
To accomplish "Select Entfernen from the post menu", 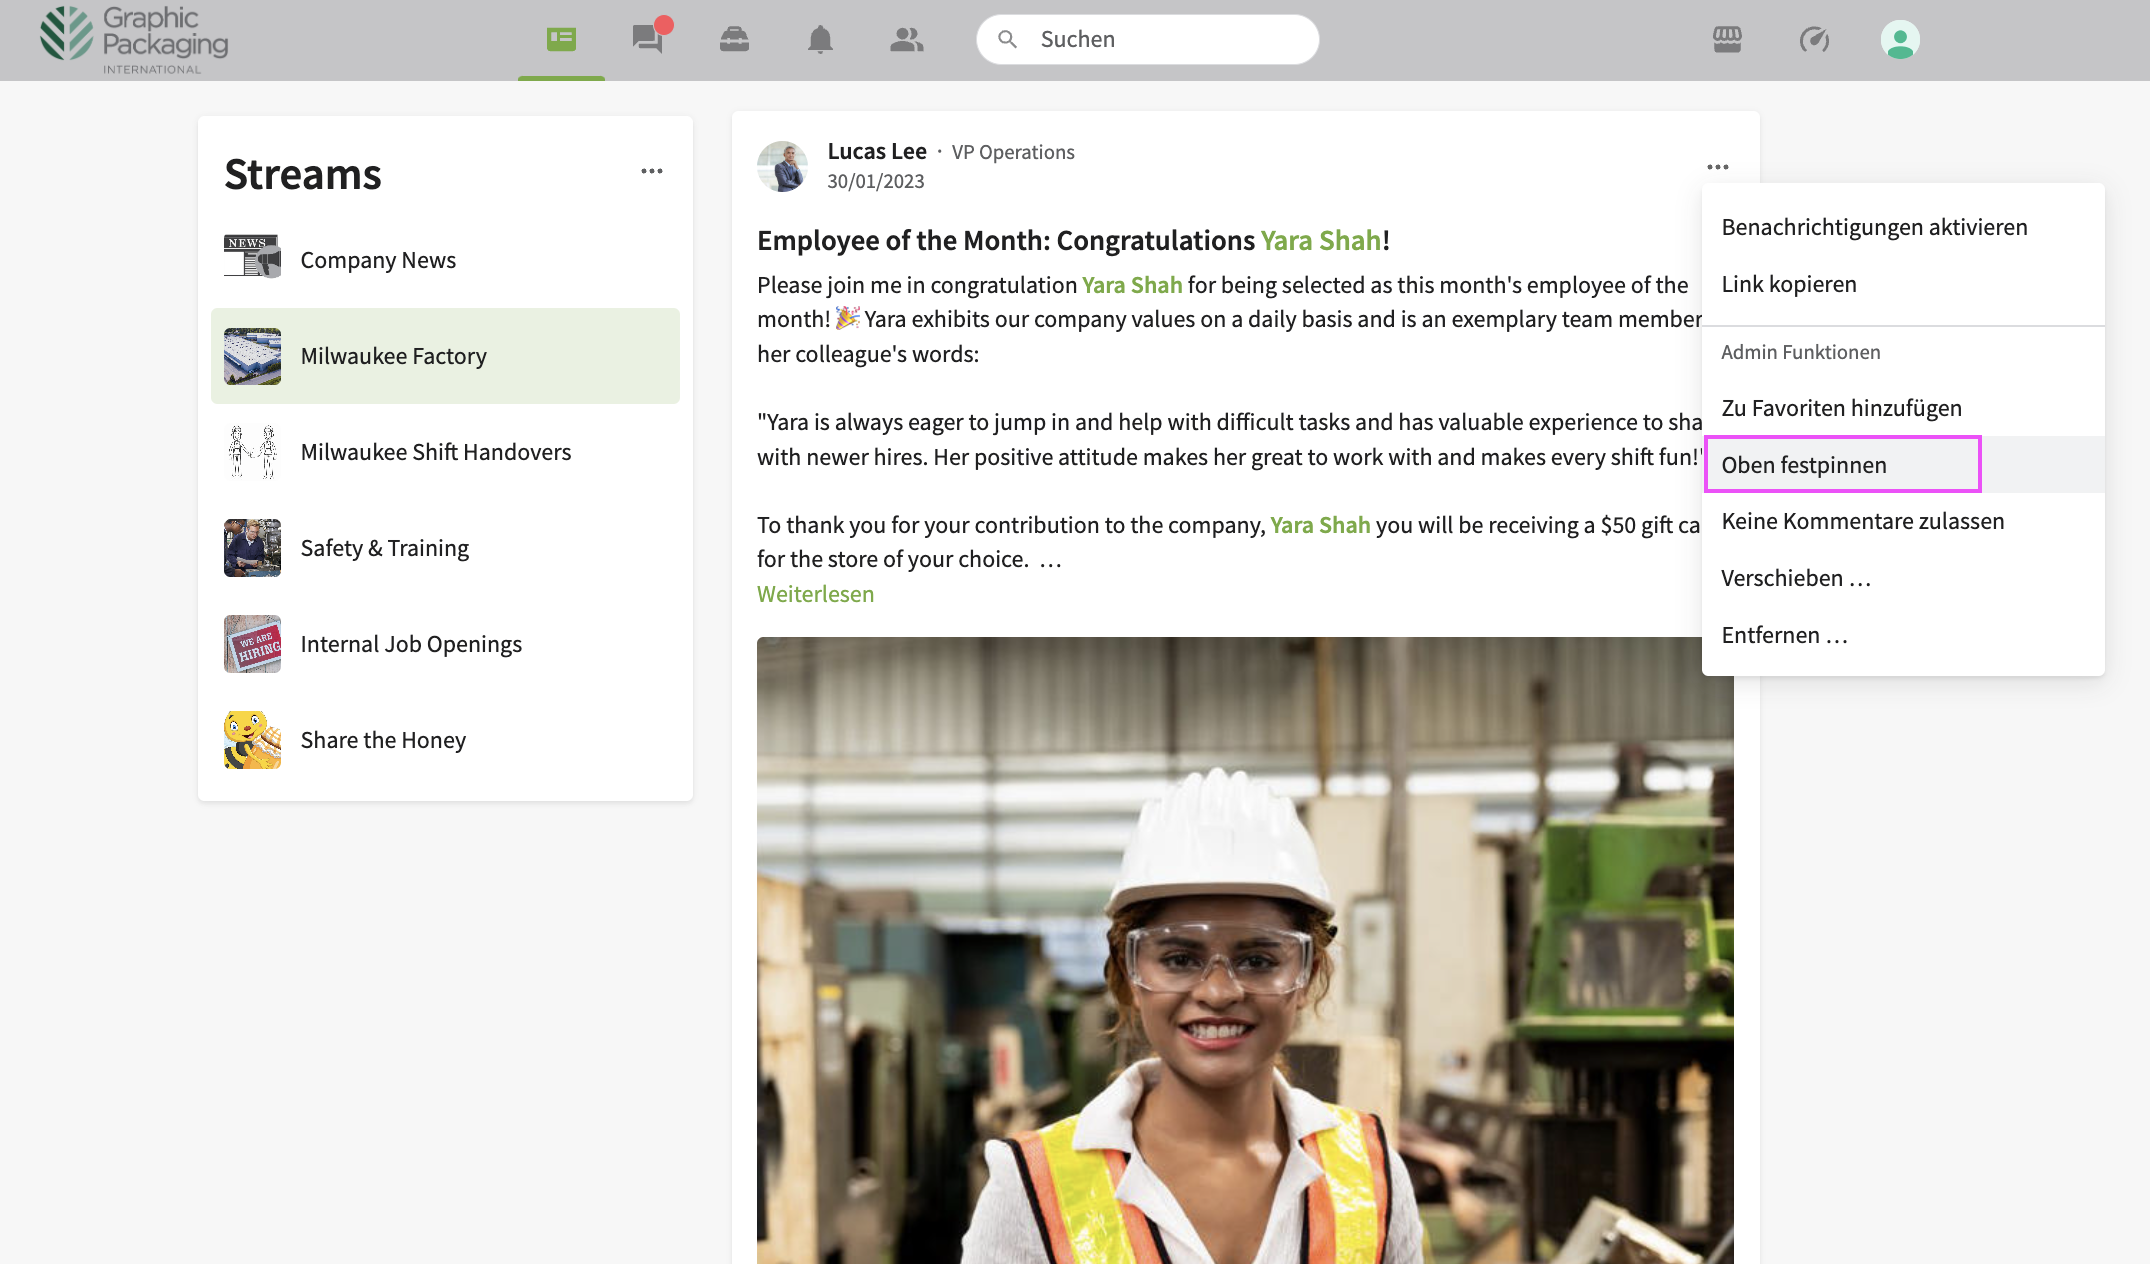I will coord(1903,635).
